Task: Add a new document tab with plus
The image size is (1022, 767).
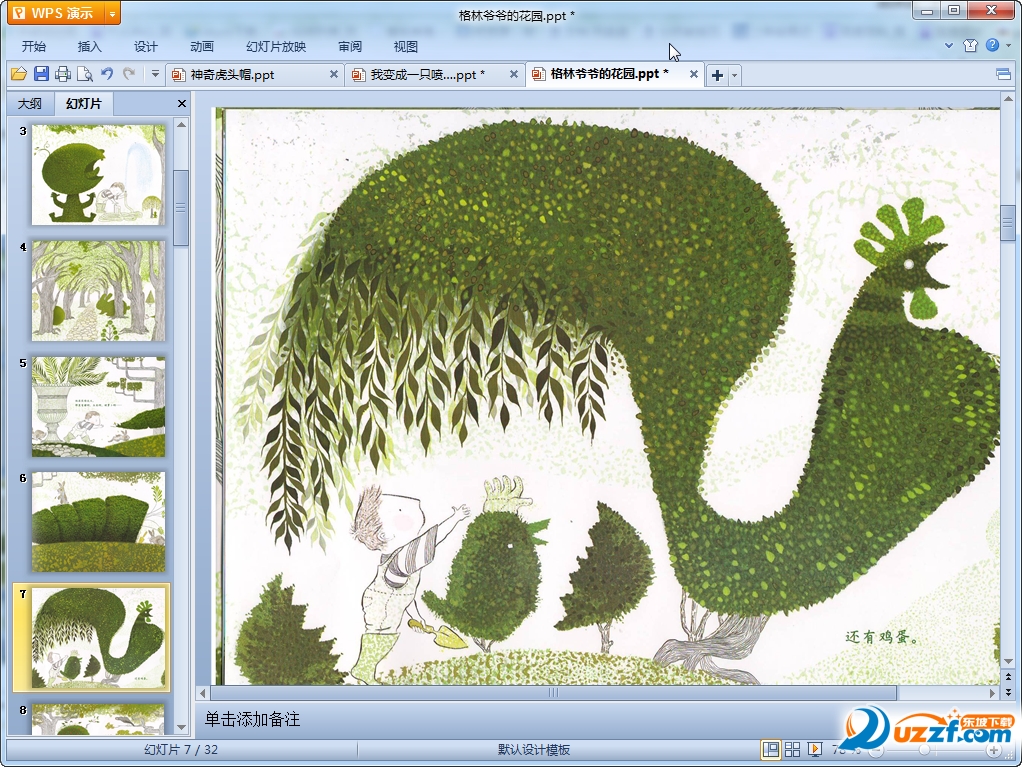Action: (x=717, y=75)
